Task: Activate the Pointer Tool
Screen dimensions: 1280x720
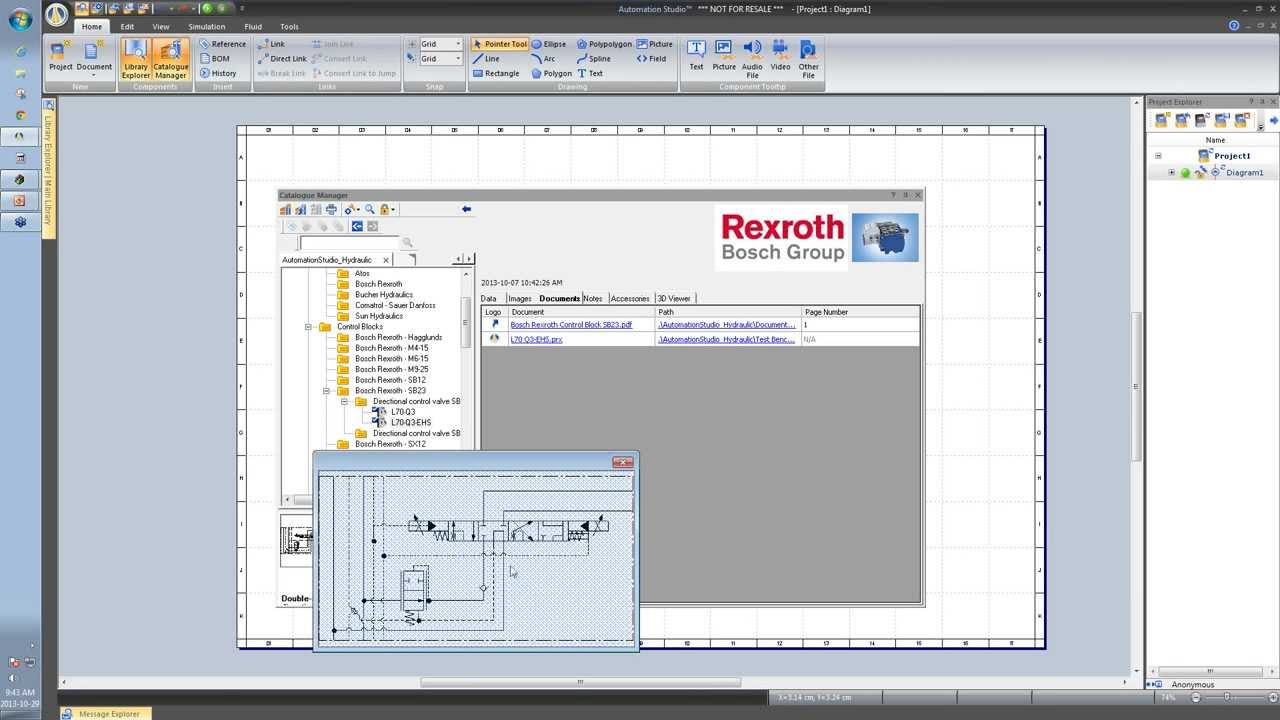Action: tap(499, 44)
